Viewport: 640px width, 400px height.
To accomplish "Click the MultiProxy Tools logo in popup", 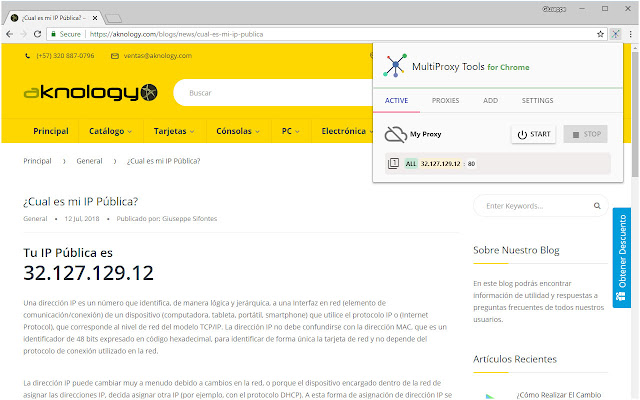I will pos(395,65).
